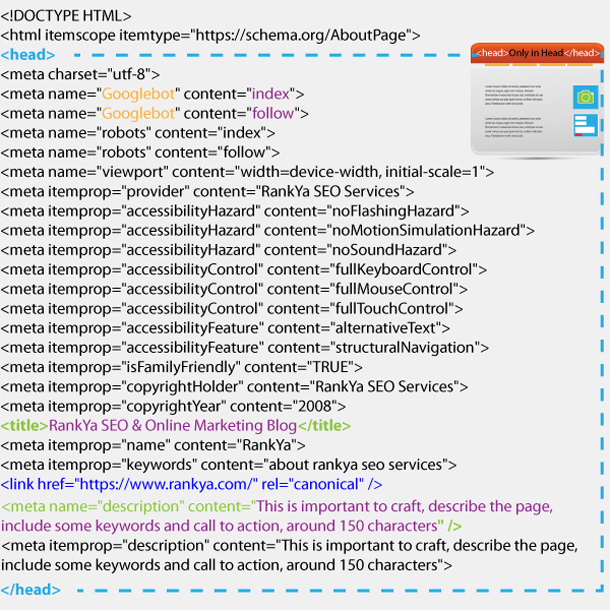Click the isFamilyFriendly TRUE line
Screen dimensions: 610x610
[182, 367]
